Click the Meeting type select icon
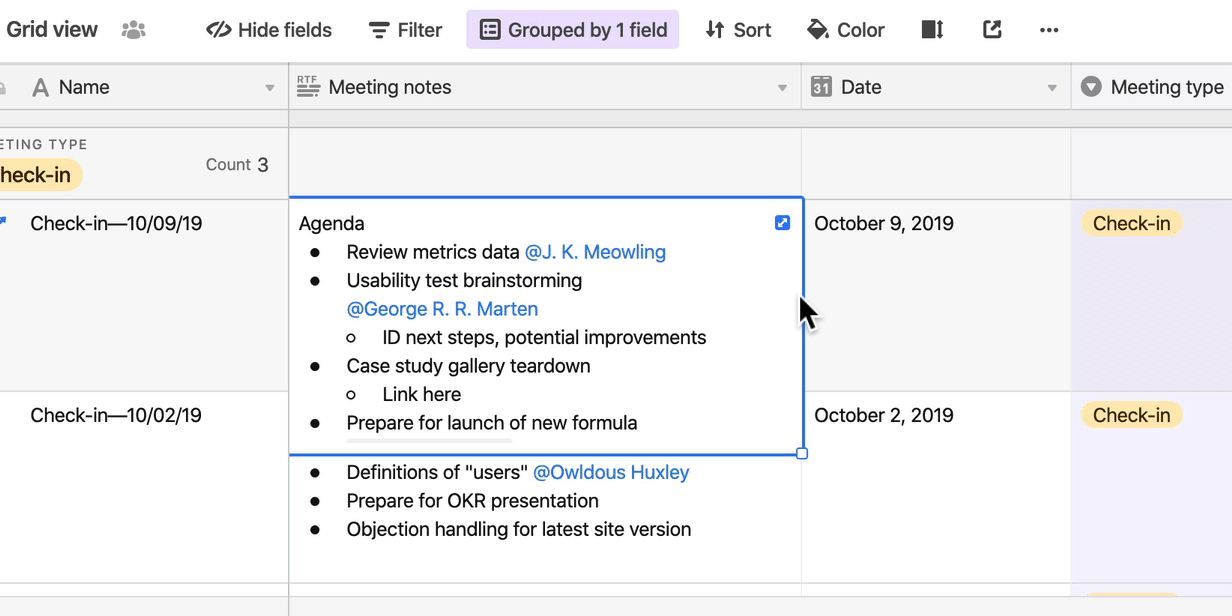The image size is (1232, 616). (1091, 87)
